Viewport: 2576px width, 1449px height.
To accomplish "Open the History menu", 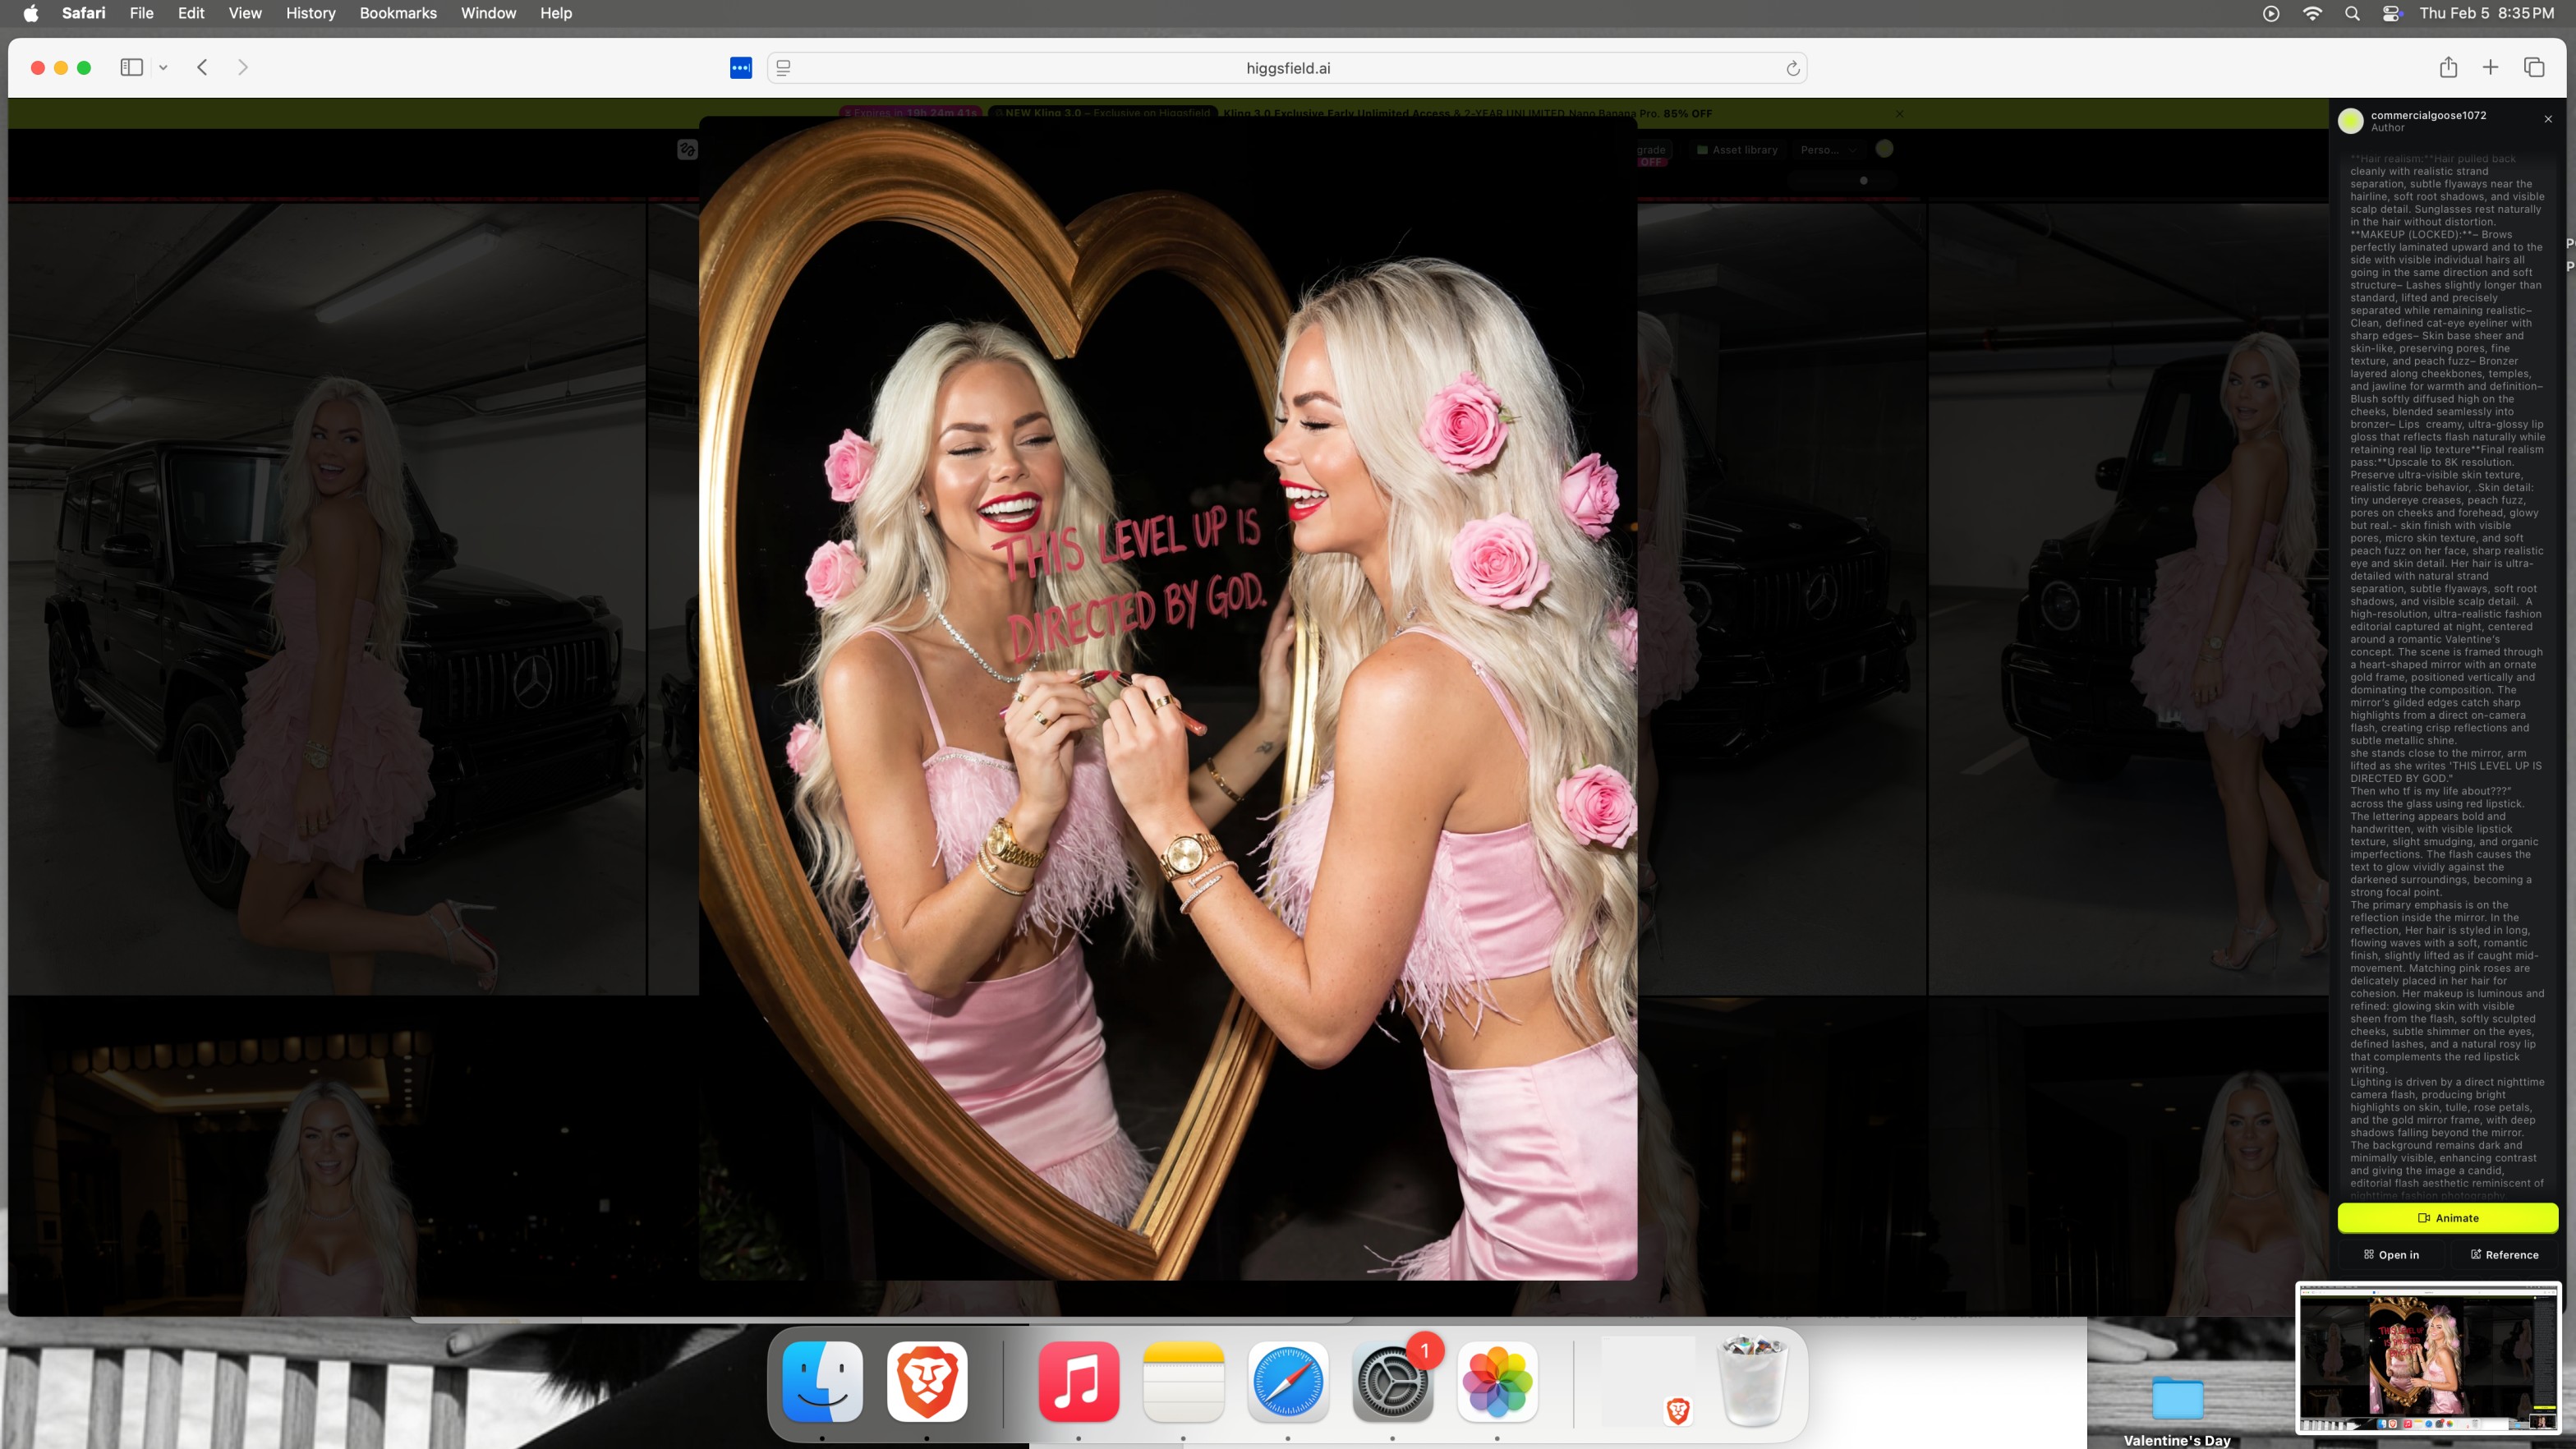I will [x=310, y=13].
